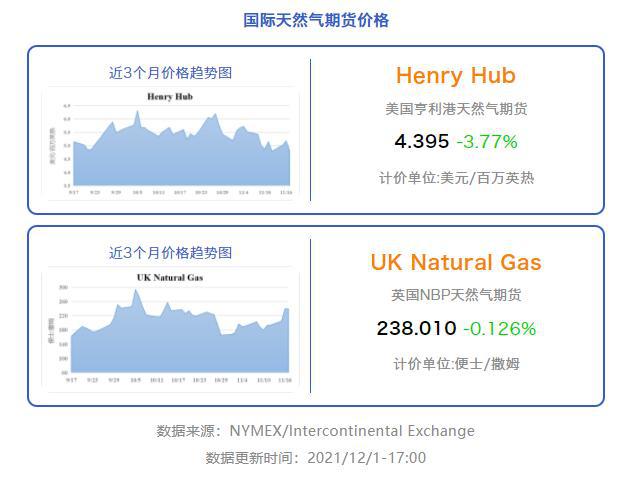
Task: Click the green -0.126% change value
Action: [500, 328]
